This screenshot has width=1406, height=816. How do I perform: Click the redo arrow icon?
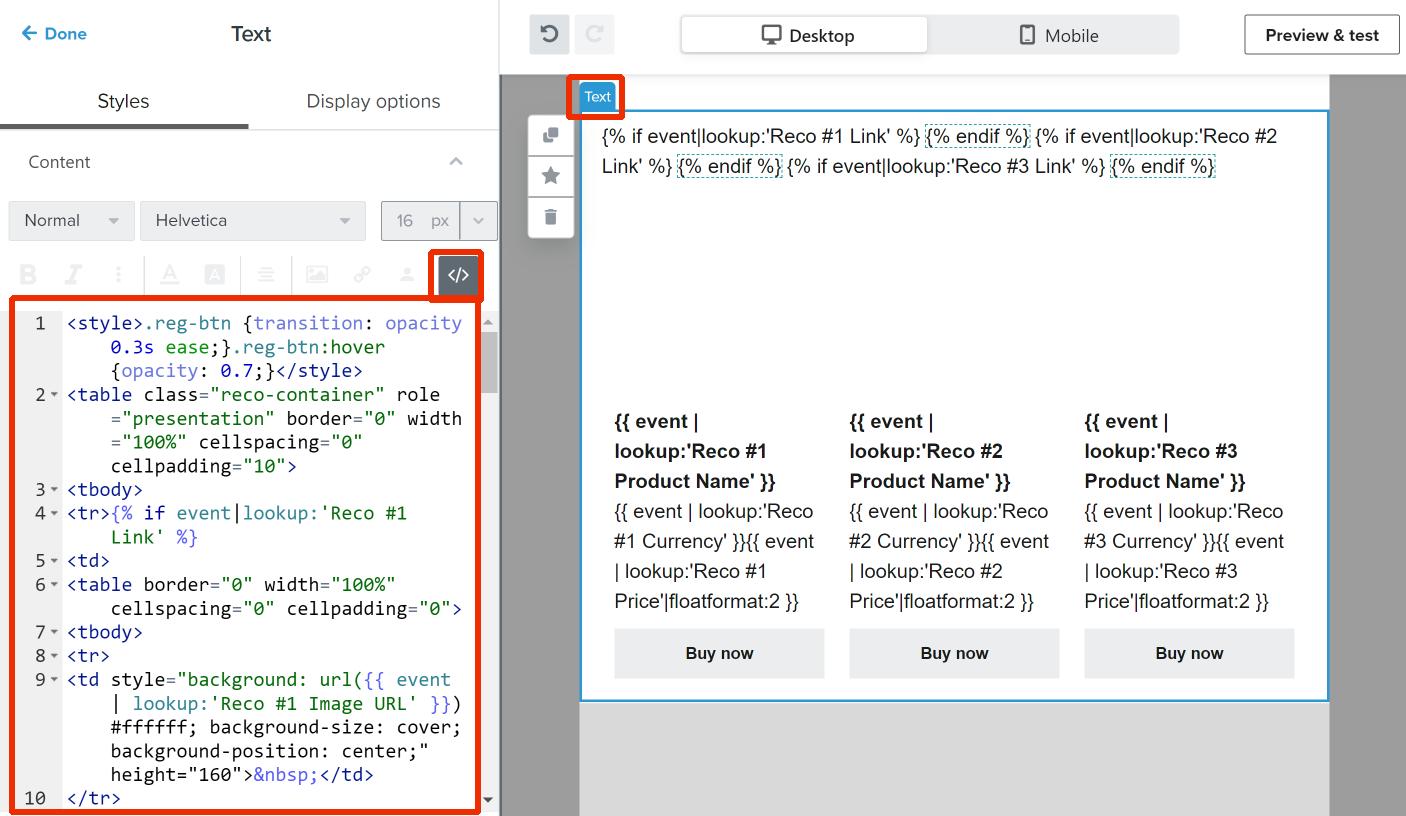[x=594, y=35]
